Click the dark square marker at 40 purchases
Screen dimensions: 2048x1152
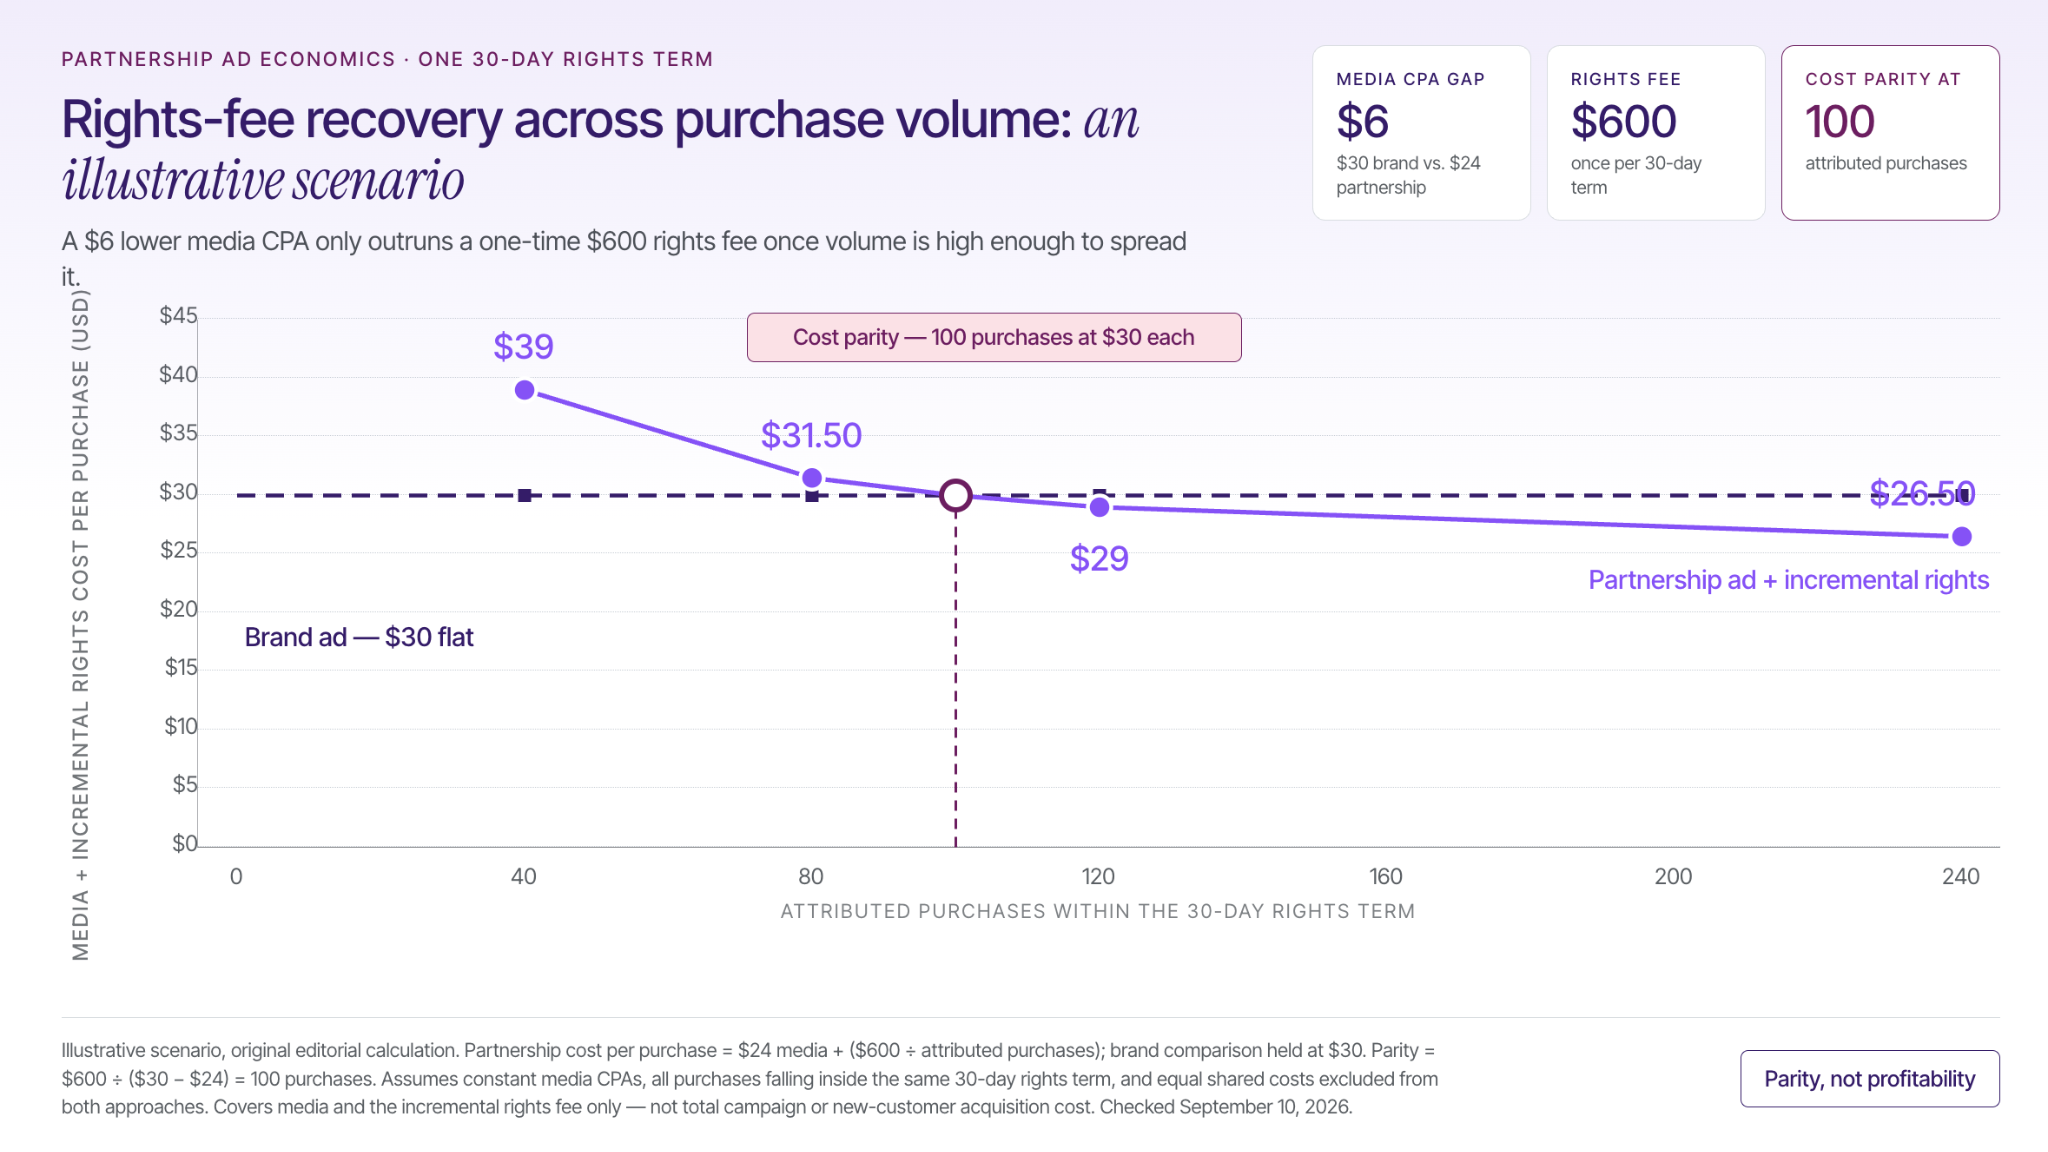click(524, 495)
